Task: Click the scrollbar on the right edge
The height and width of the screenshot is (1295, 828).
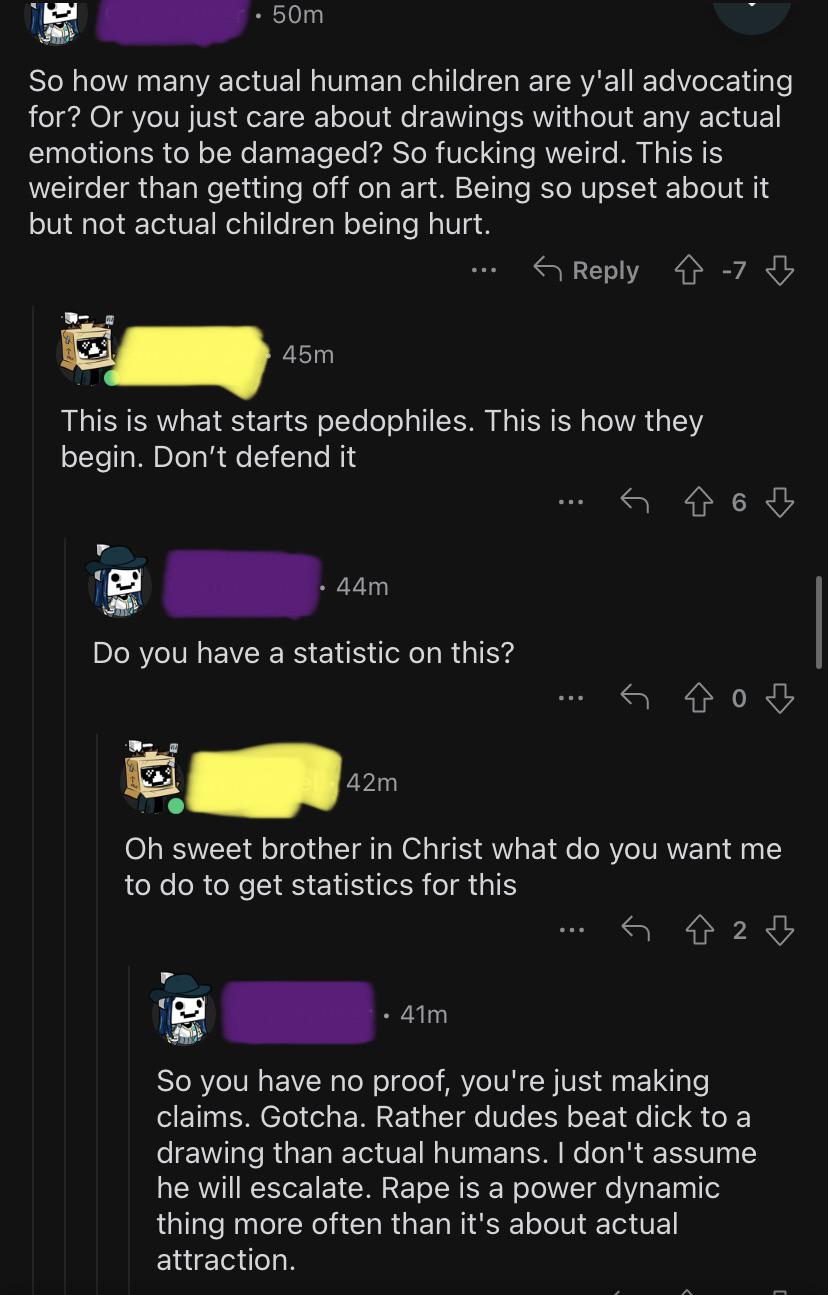Action: (x=820, y=622)
